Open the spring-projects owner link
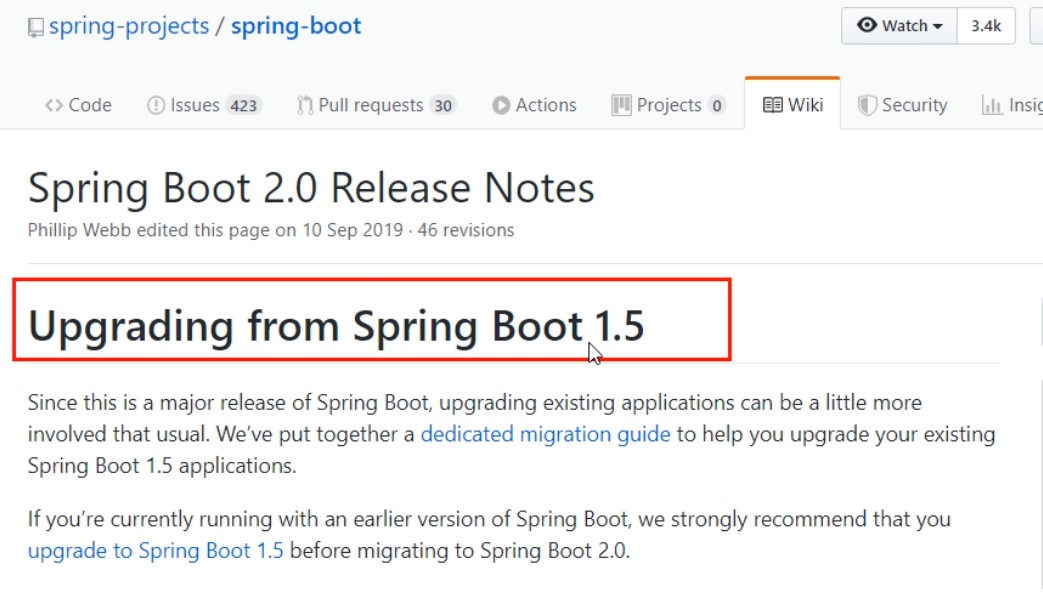The height and width of the screenshot is (602, 1043). tap(129, 26)
